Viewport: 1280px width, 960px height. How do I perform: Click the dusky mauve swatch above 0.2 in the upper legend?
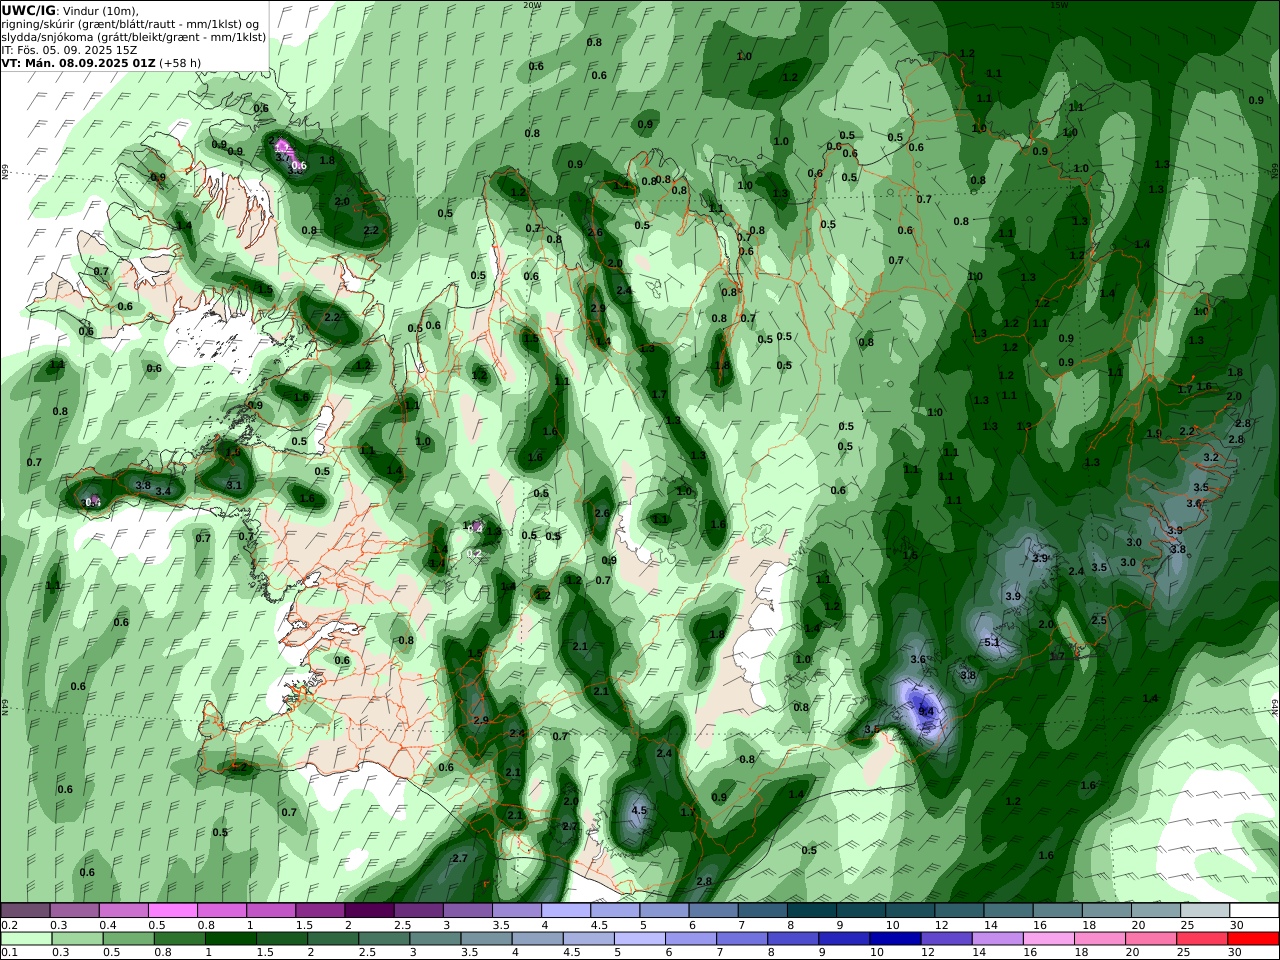(25, 911)
